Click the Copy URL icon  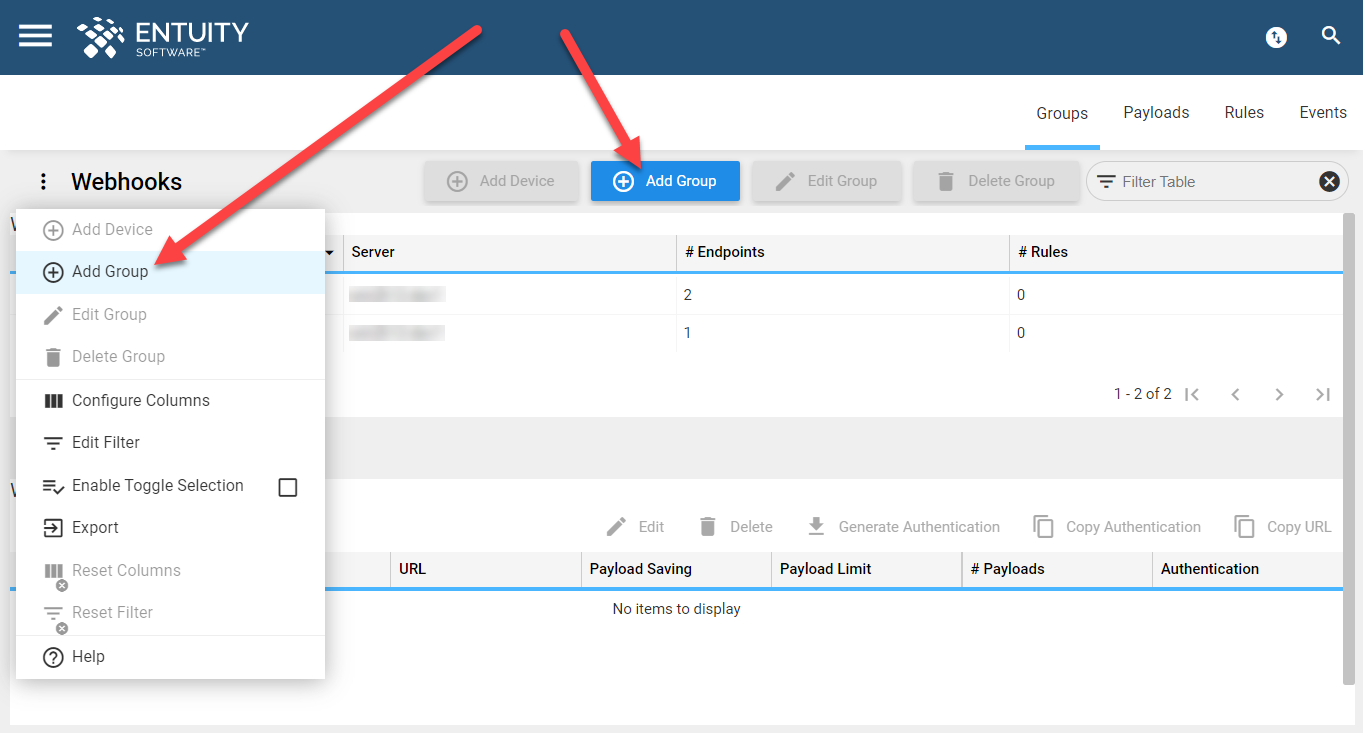tap(1245, 526)
